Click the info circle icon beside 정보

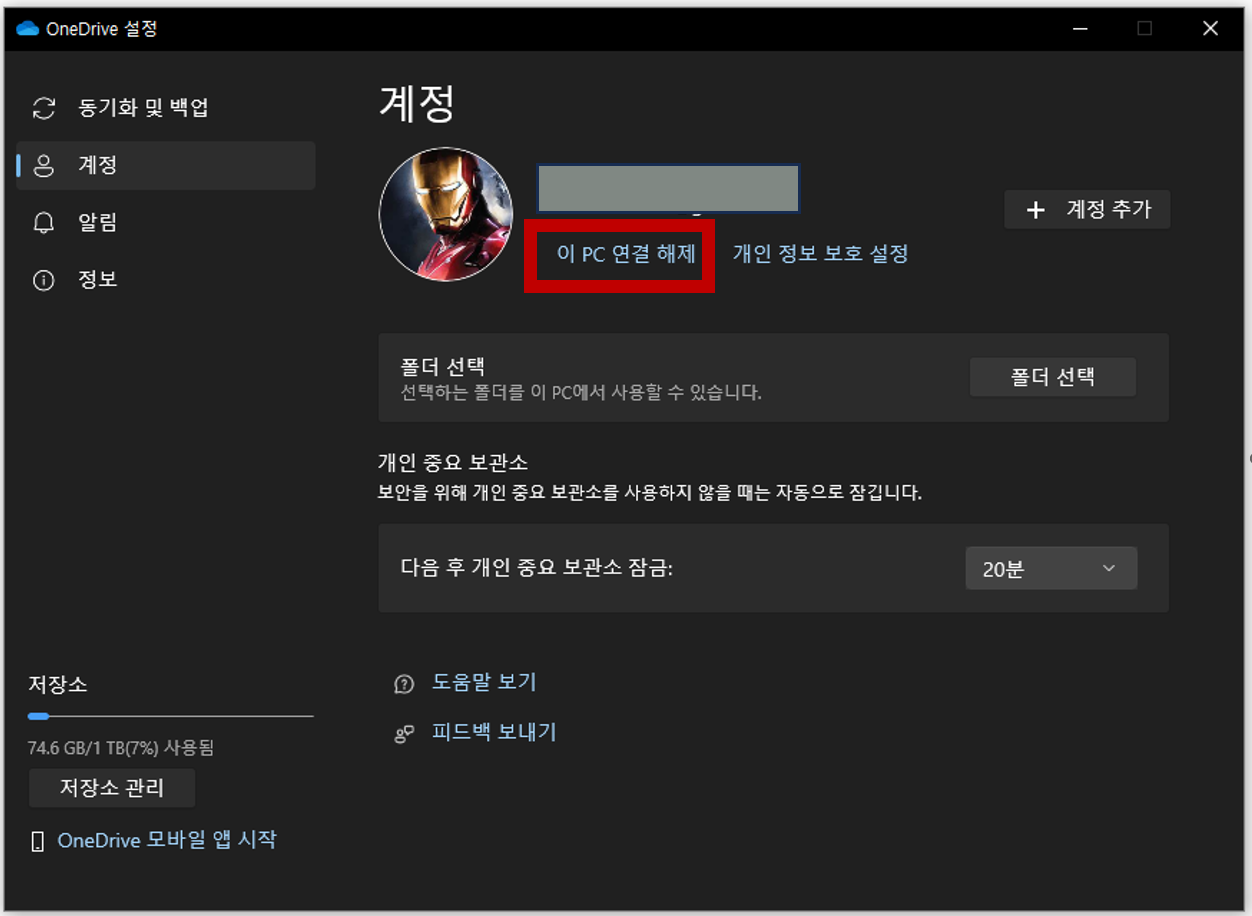[x=44, y=279]
